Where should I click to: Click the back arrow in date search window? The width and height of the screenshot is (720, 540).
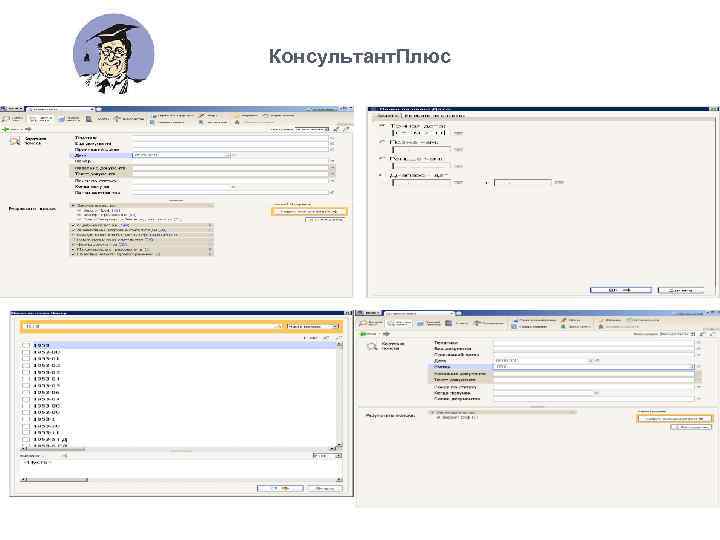tap(6, 130)
